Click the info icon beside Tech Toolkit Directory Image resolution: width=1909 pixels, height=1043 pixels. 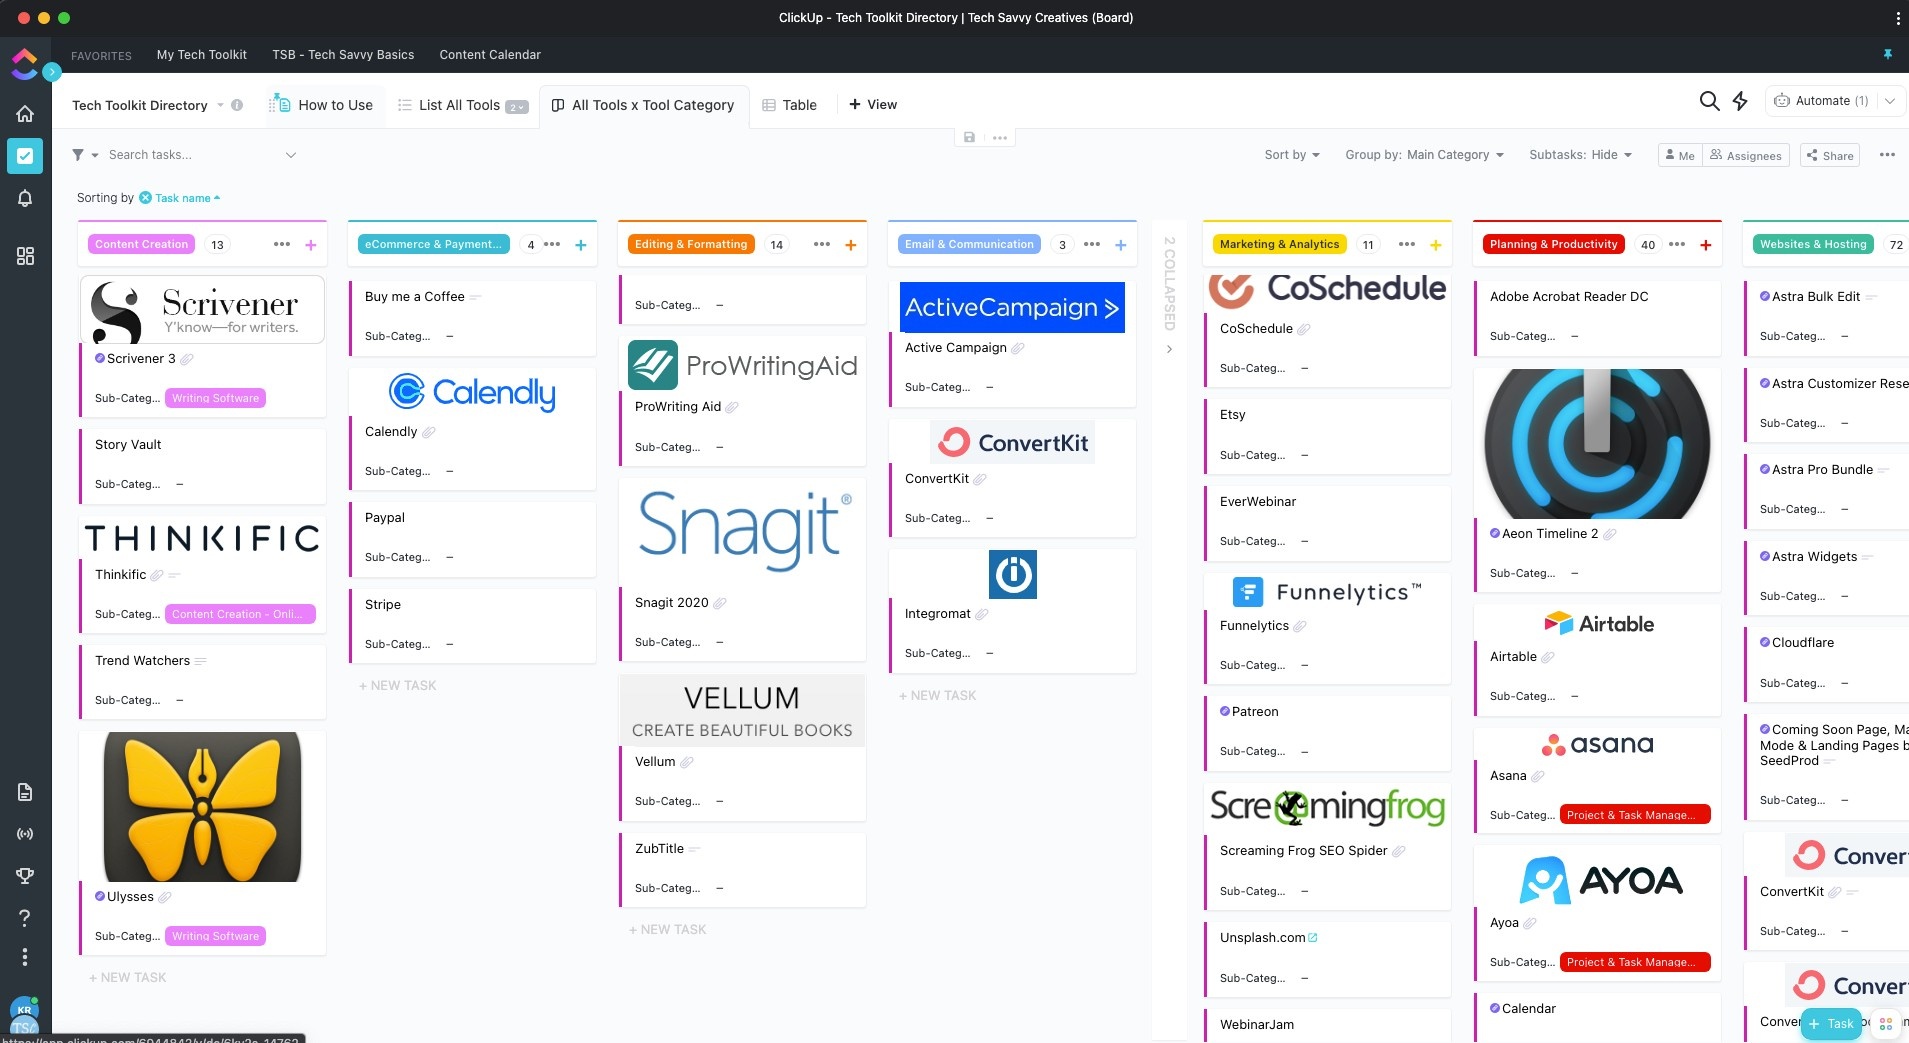pos(237,105)
